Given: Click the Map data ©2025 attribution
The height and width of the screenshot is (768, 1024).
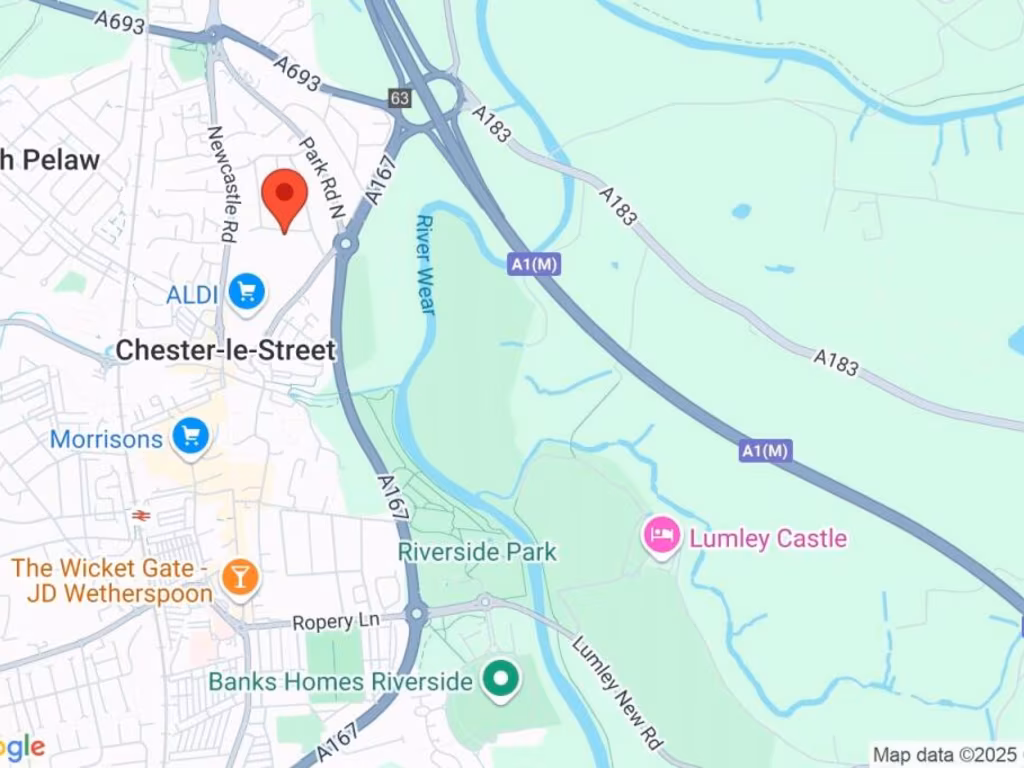Looking at the screenshot, I should click(x=945, y=755).
